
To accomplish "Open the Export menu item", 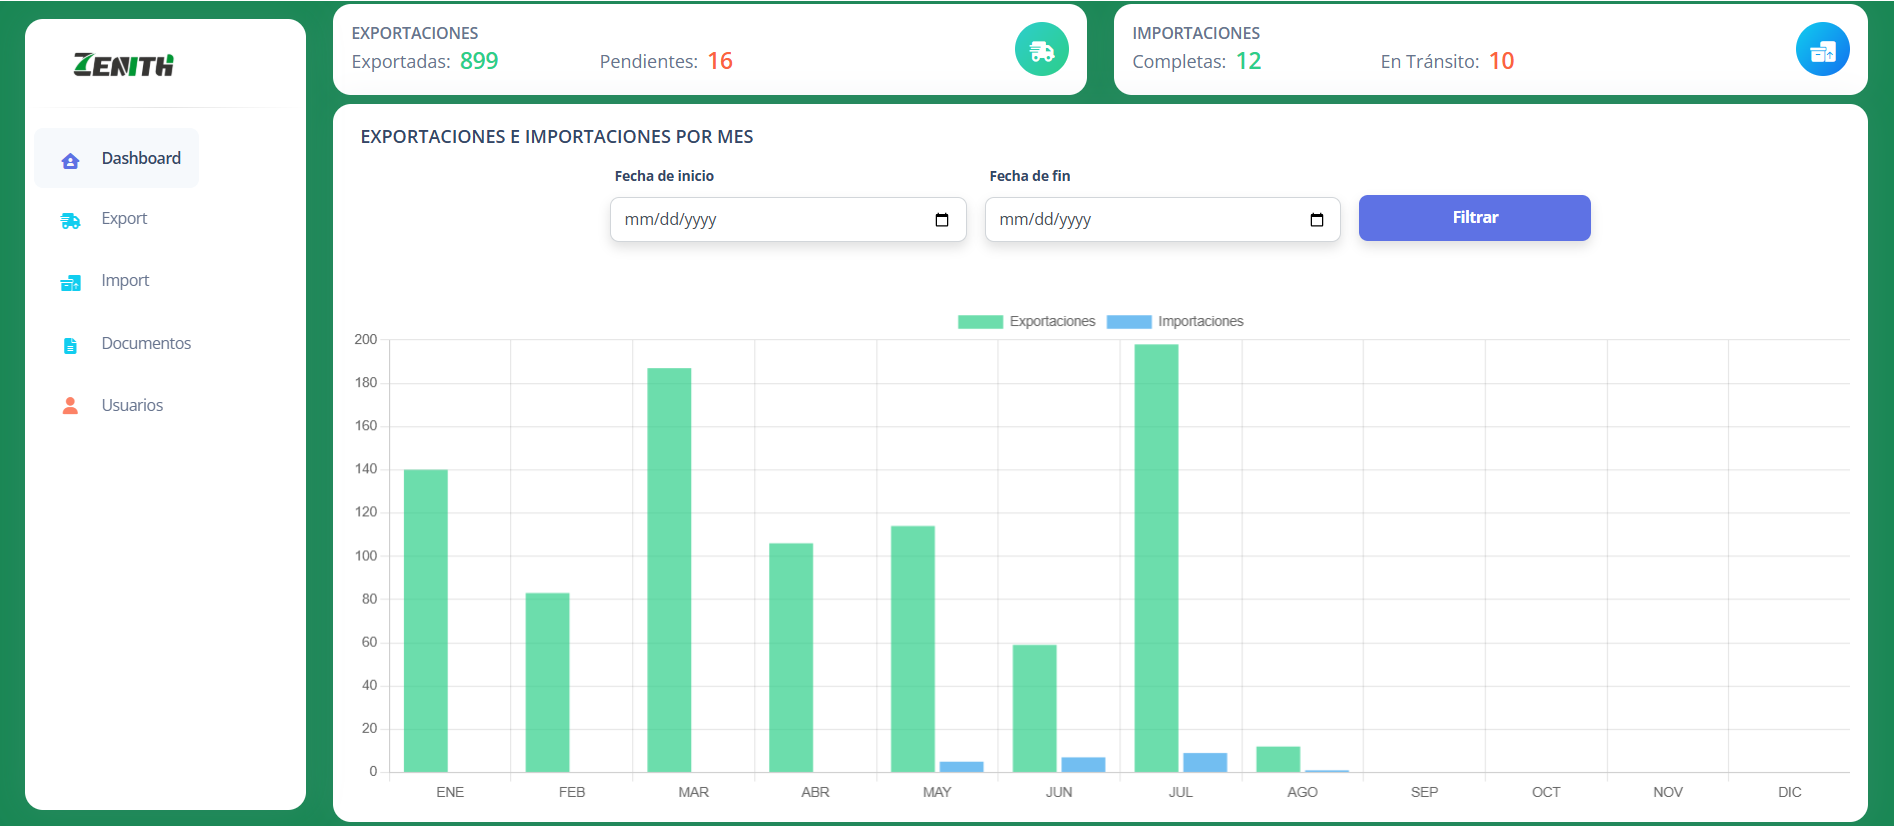I will point(124,219).
